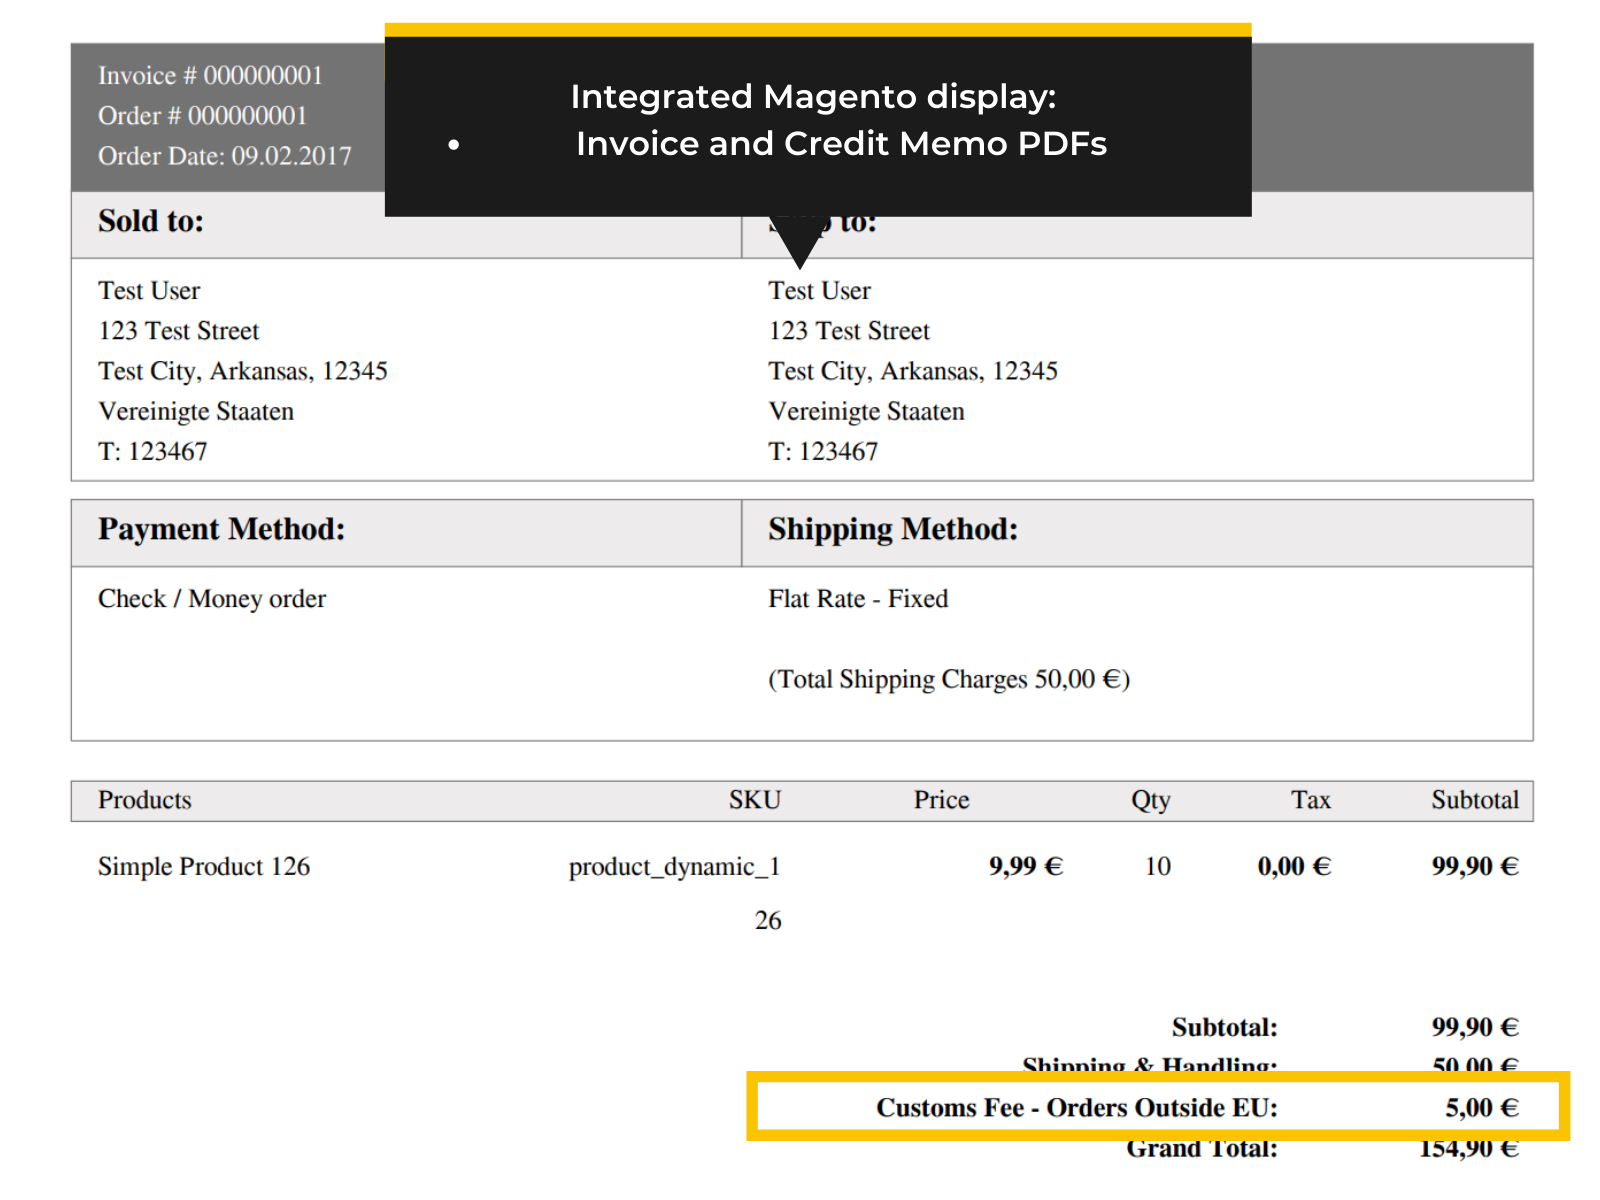
Task: Click the bullet point in callout
Action: click(454, 145)
